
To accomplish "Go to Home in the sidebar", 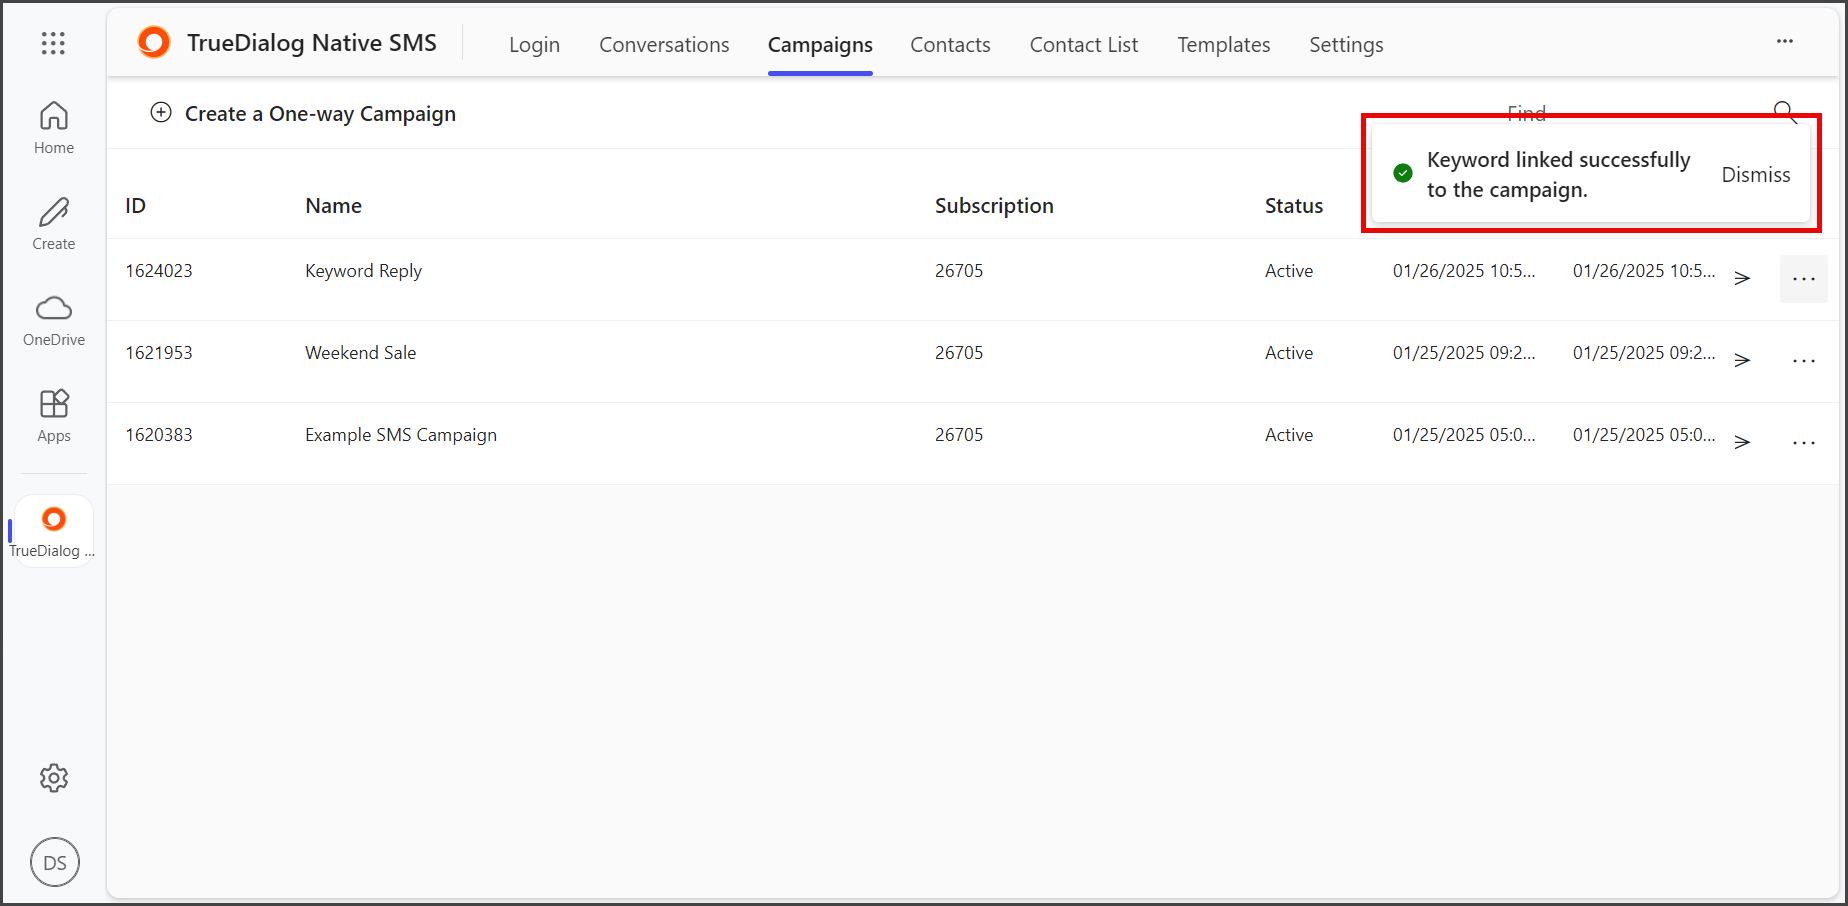I will 54,128.
